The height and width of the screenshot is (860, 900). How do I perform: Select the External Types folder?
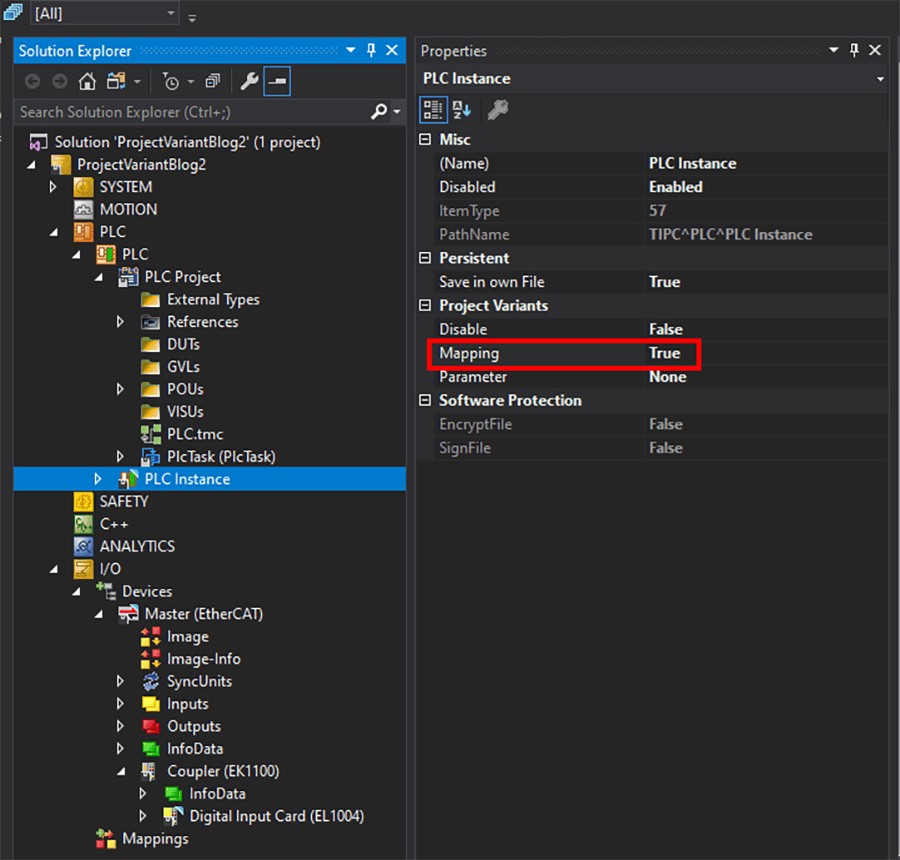213,300
